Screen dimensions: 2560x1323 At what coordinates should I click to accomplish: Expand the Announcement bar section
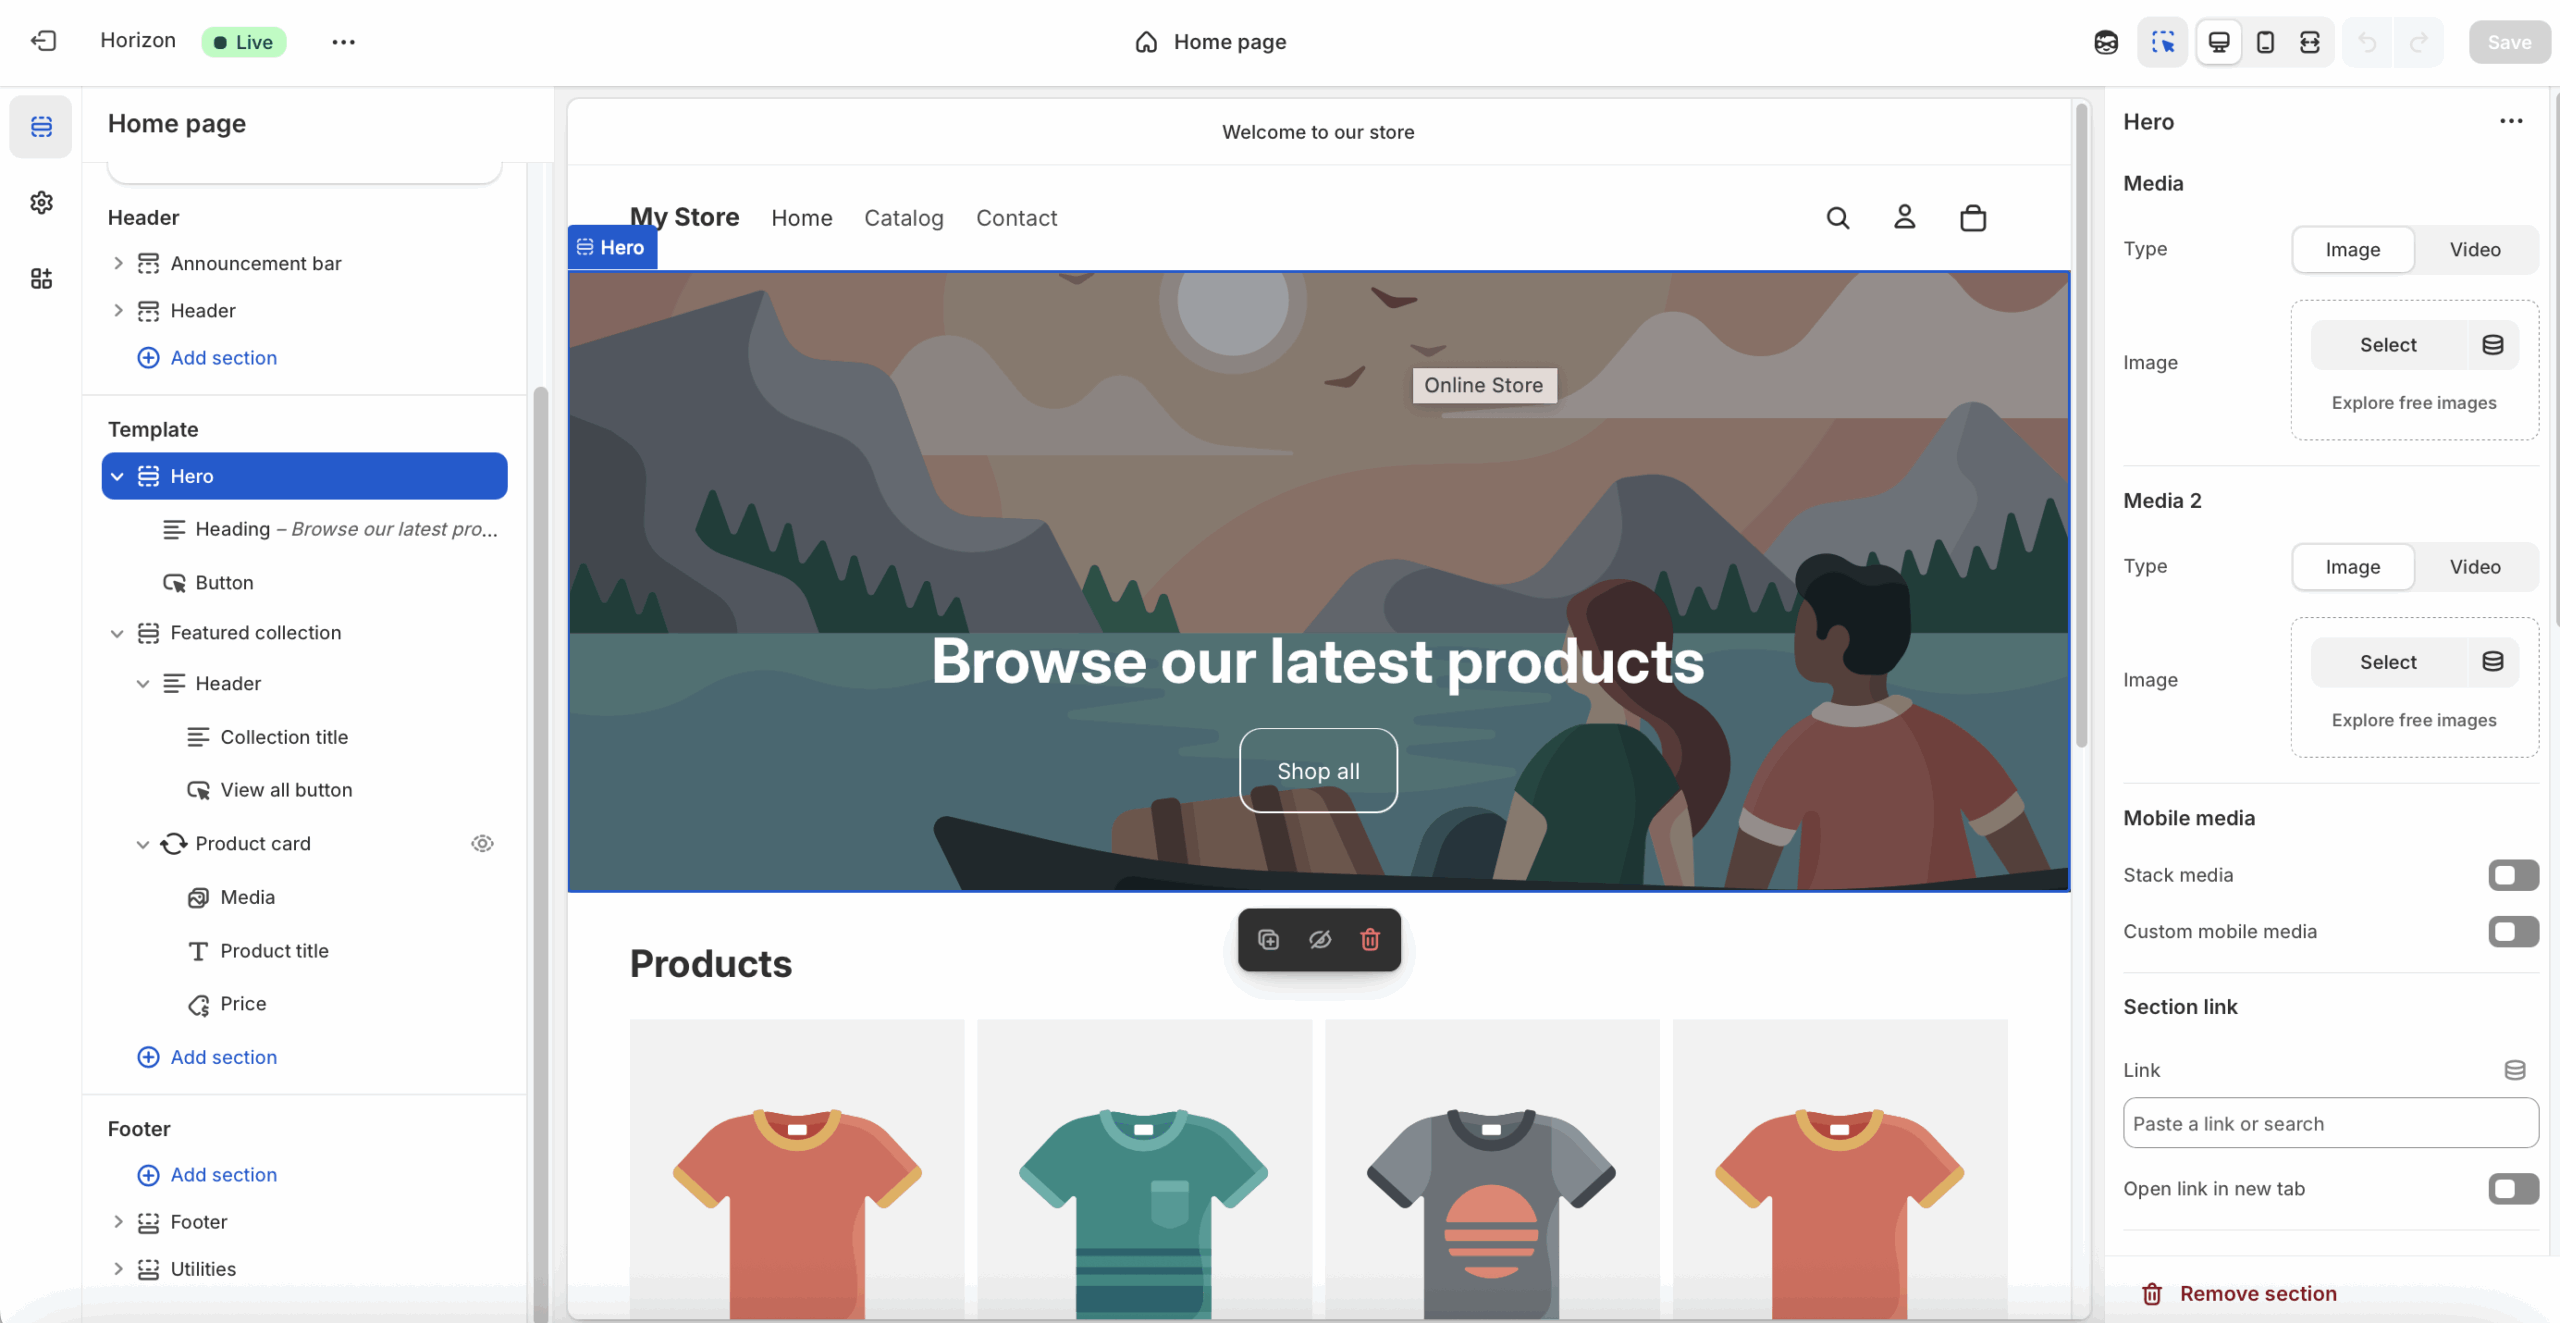[x=118, y=263]
